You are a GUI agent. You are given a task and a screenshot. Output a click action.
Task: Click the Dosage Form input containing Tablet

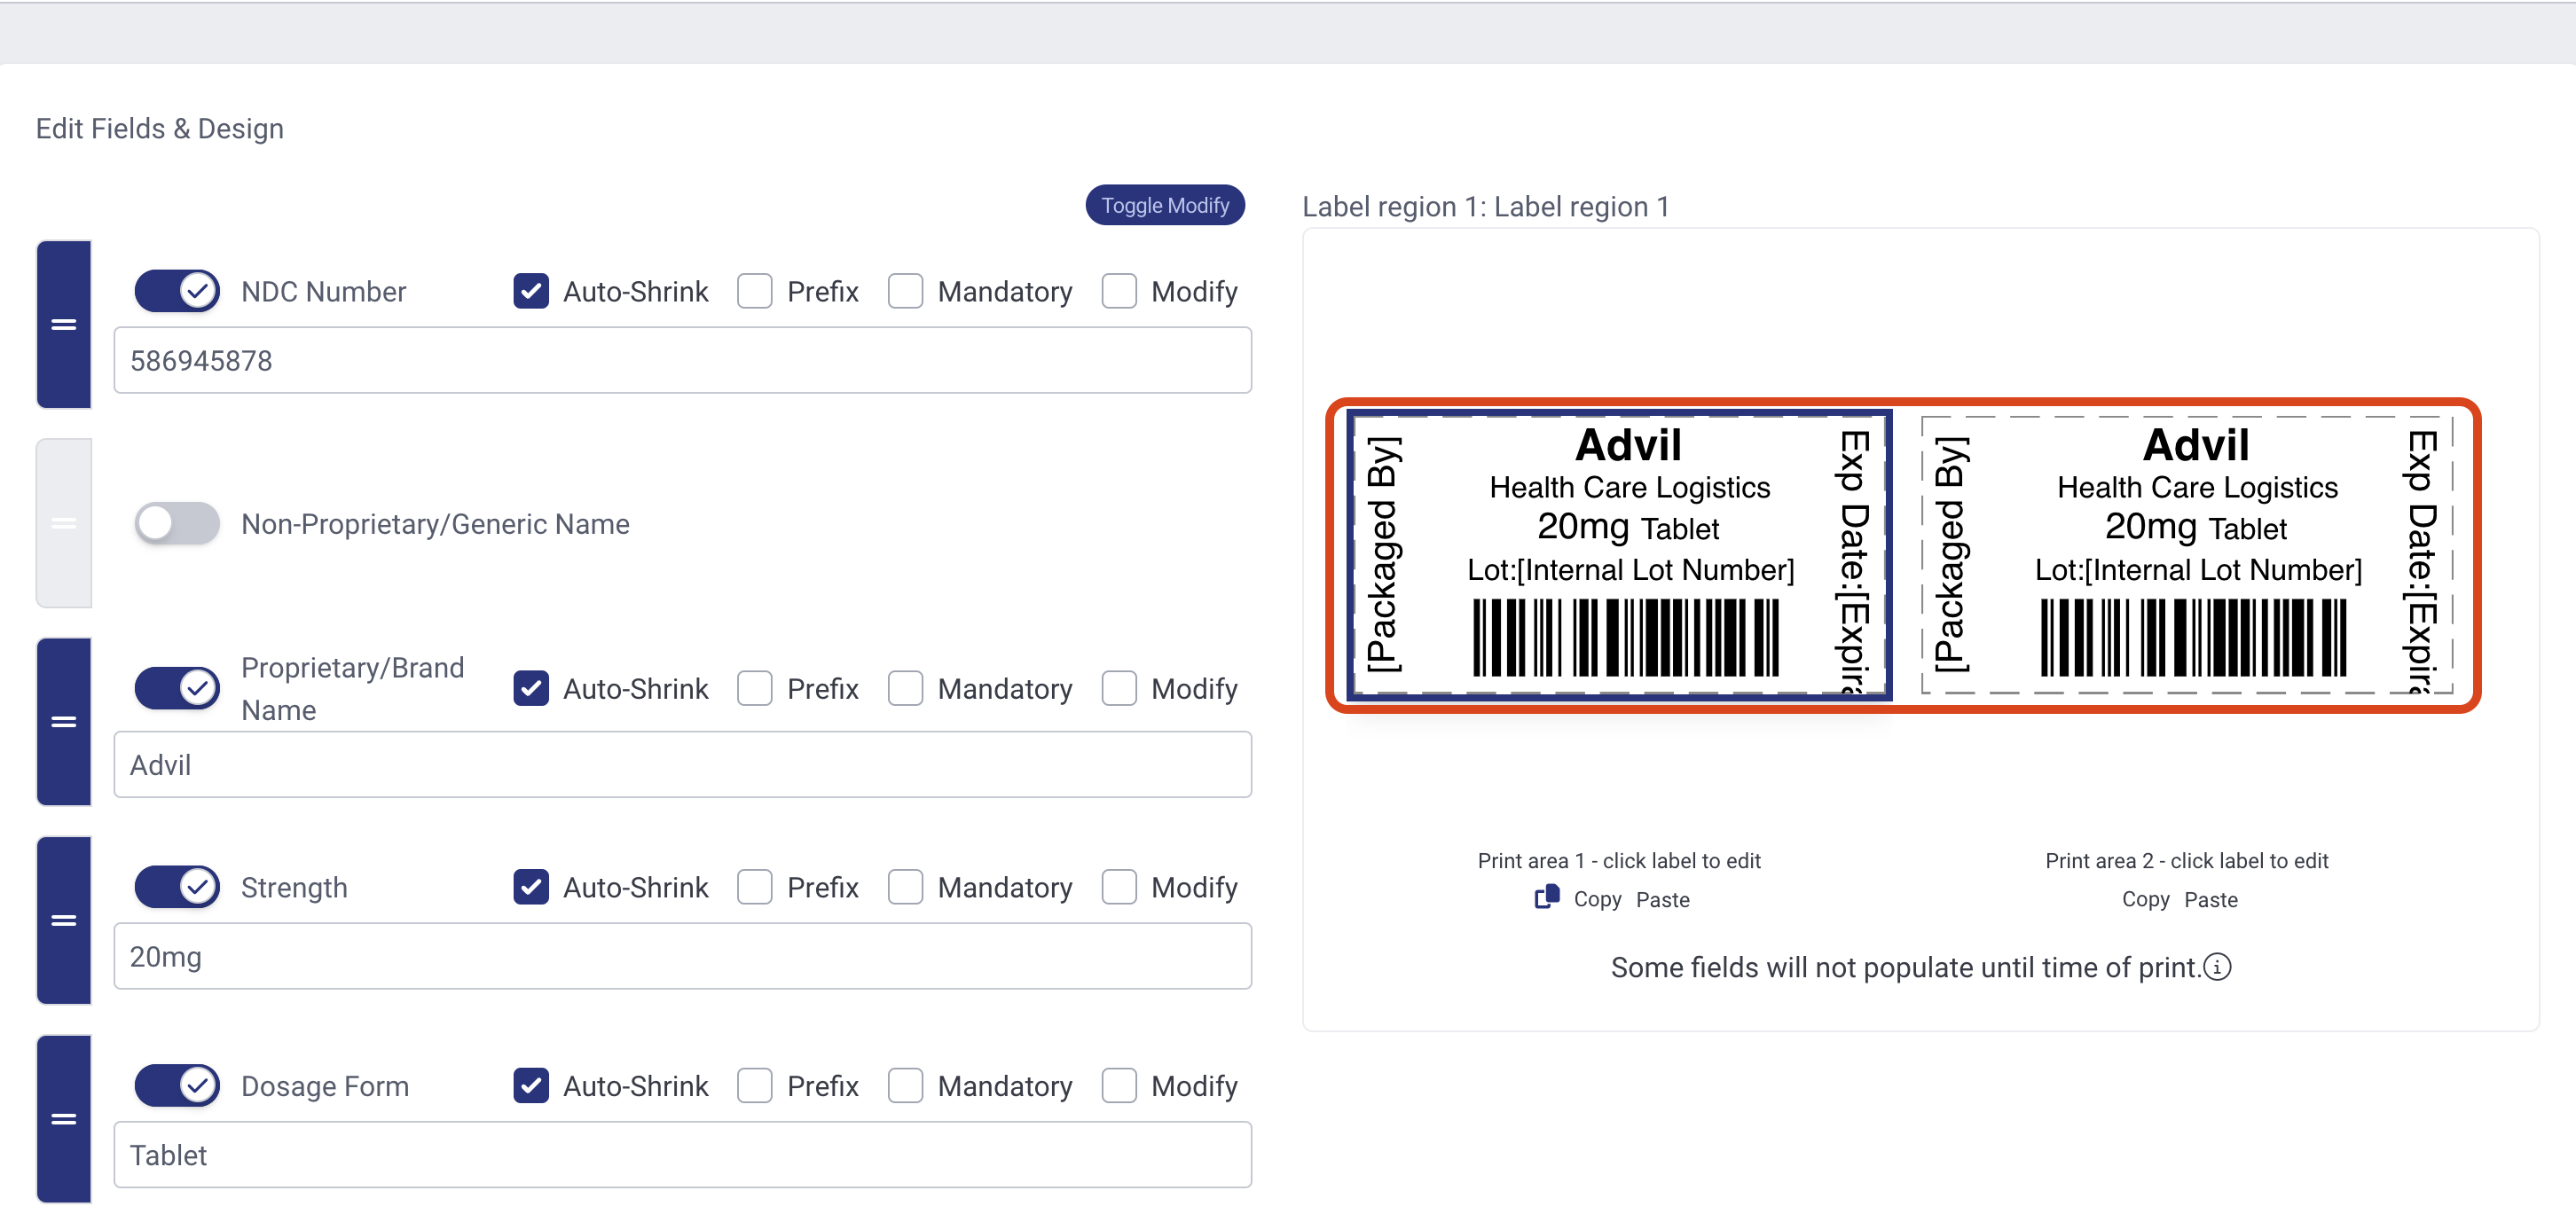click(682, 1154)
